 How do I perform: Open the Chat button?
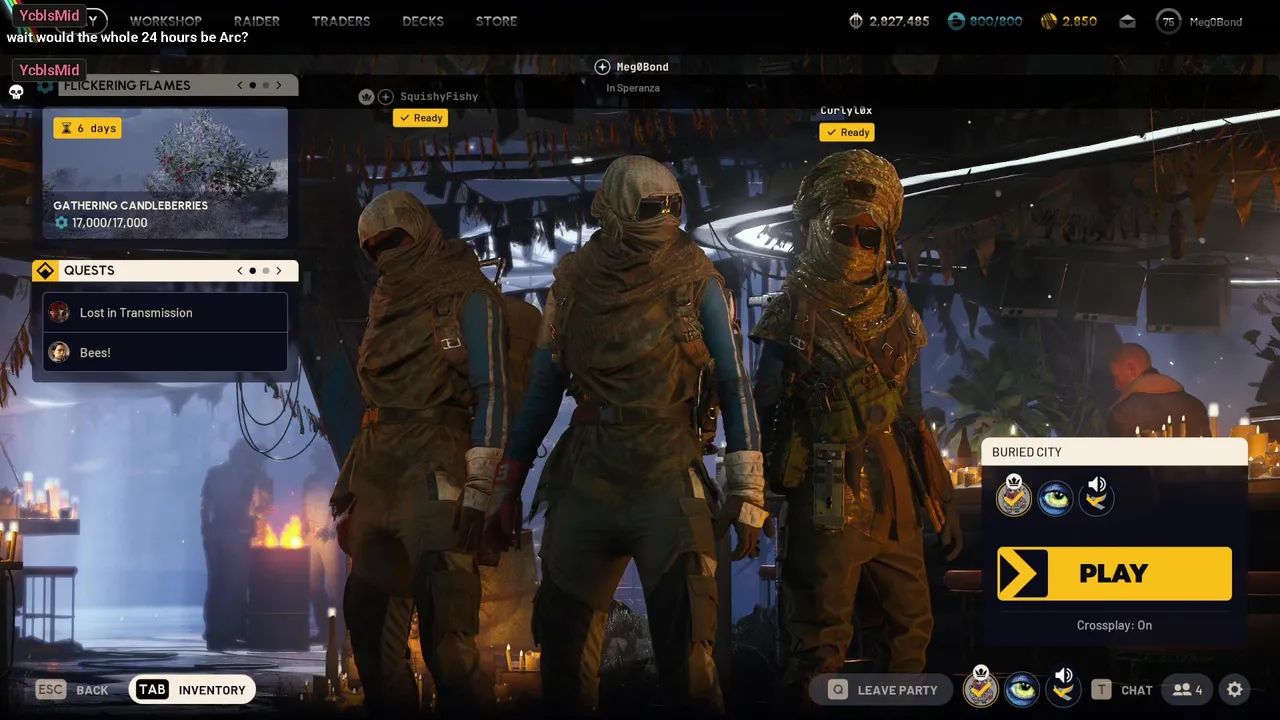(x=1123, y=690)
